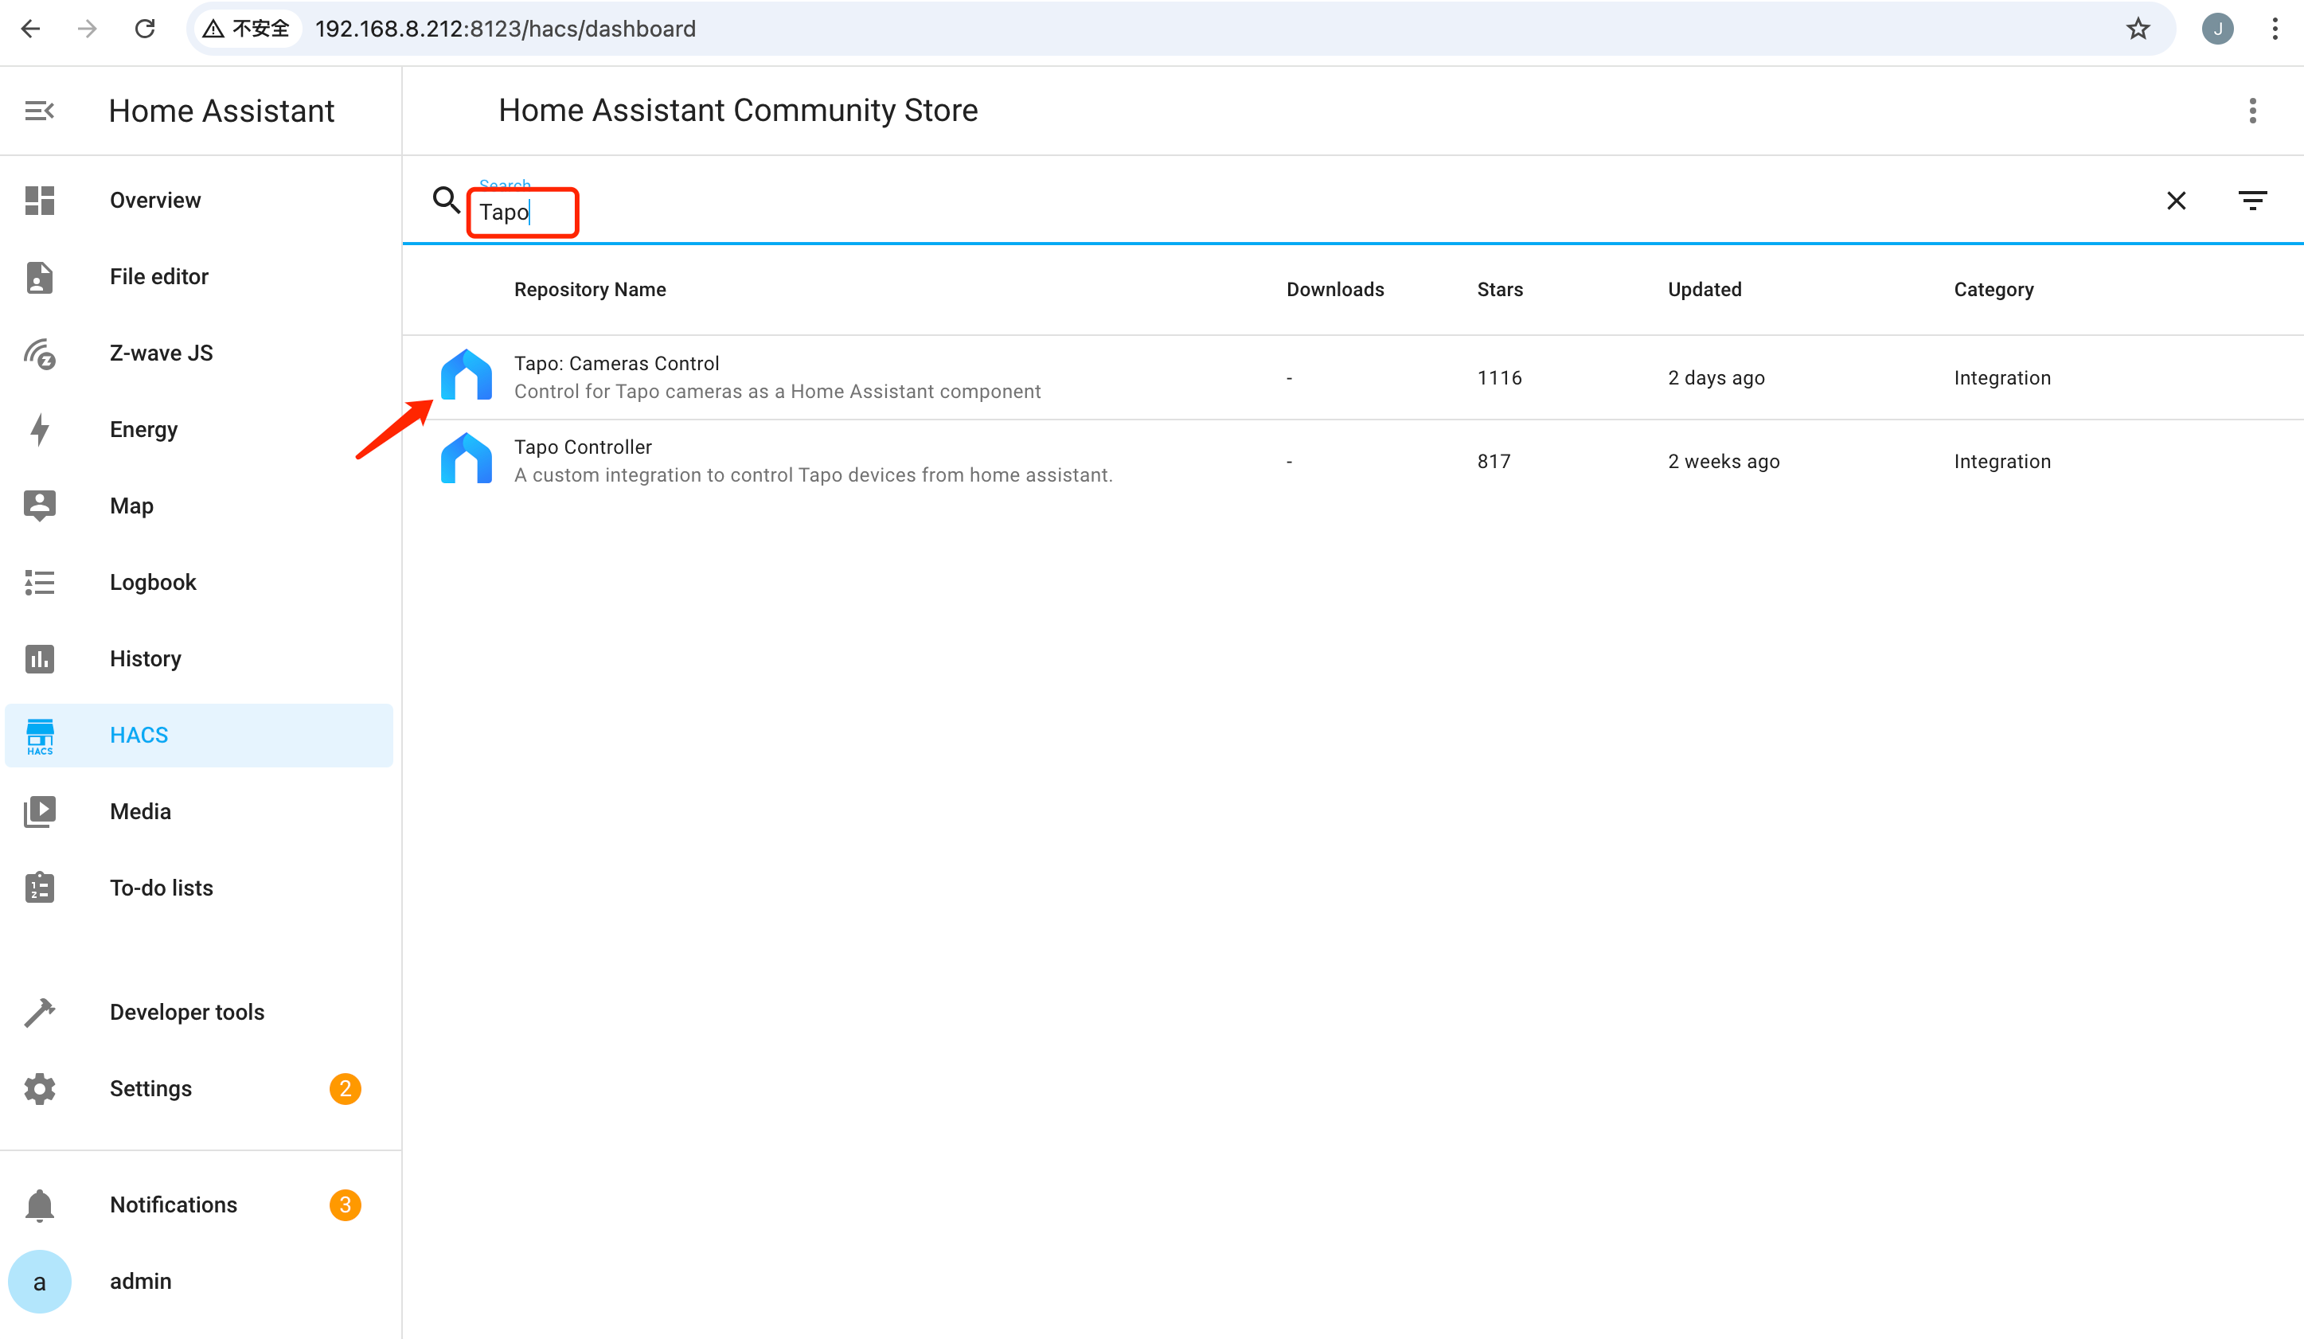
Task: Open the Energy dashboard
Action: (x=143, y=429)
